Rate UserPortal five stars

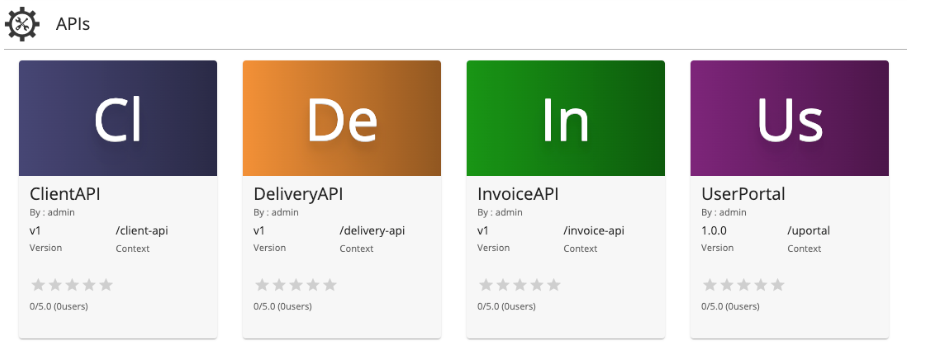[x=778, y=285]
